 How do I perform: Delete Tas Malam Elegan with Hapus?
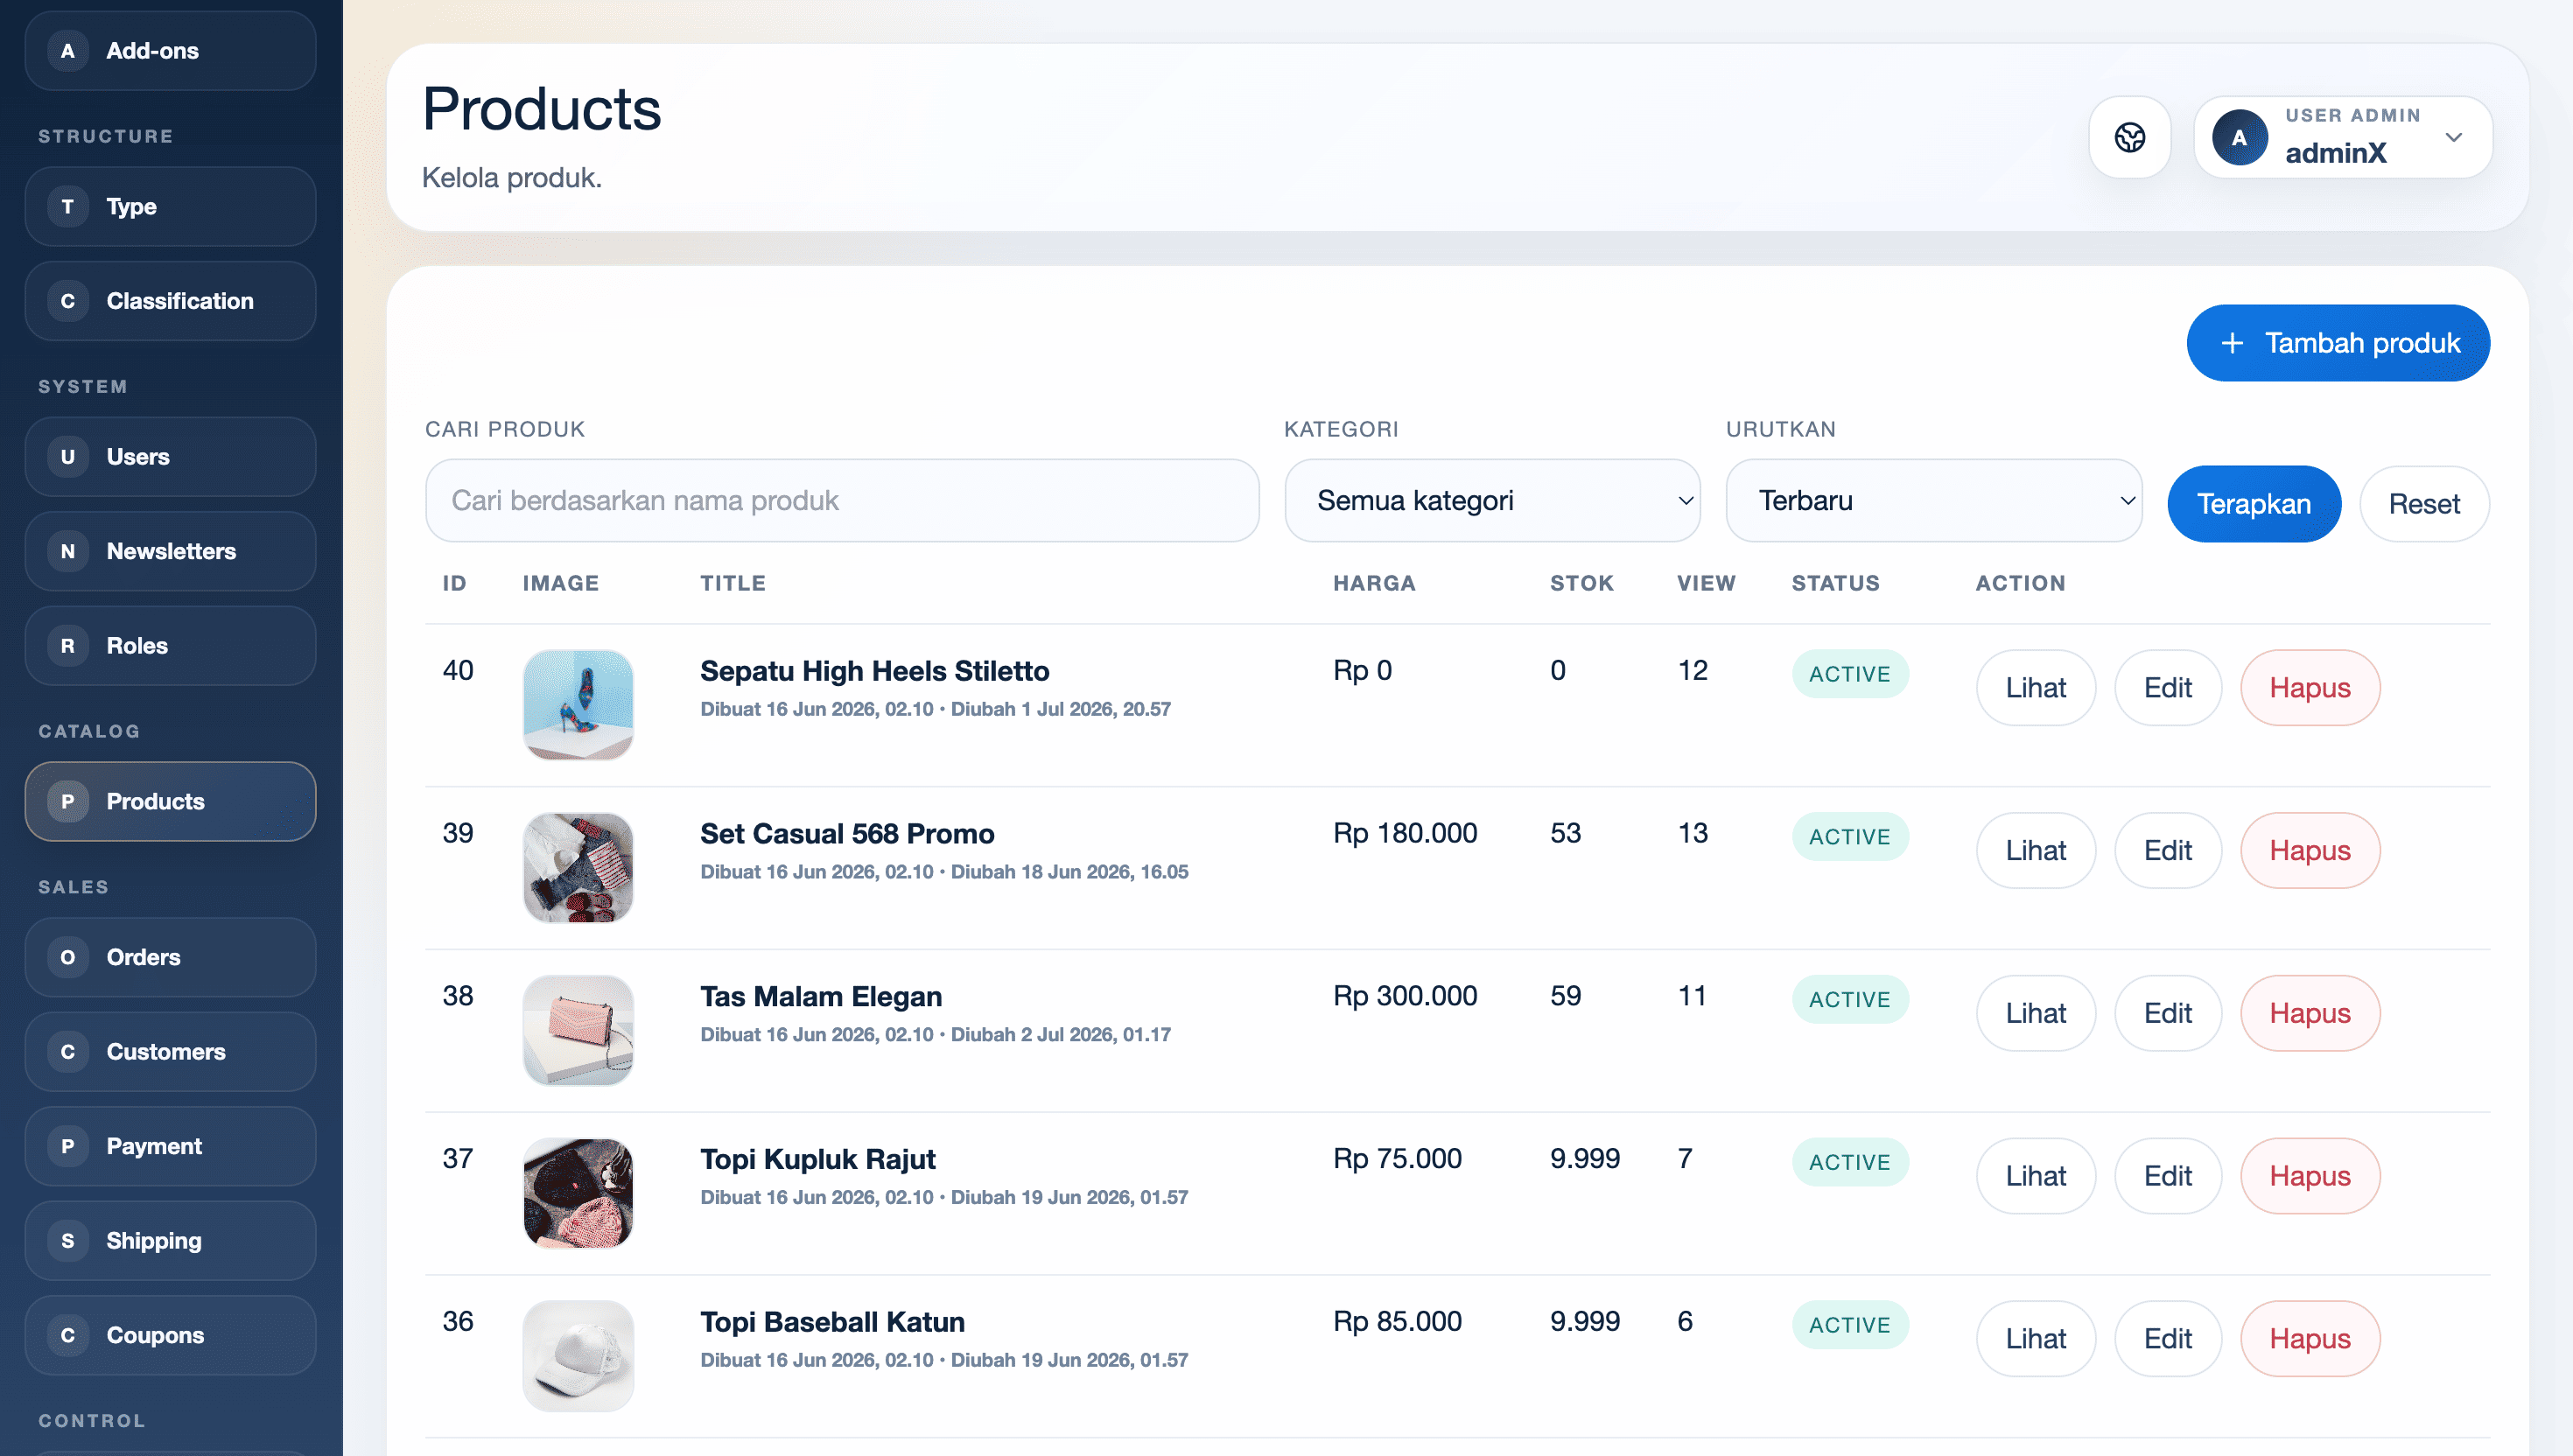2309,1013
